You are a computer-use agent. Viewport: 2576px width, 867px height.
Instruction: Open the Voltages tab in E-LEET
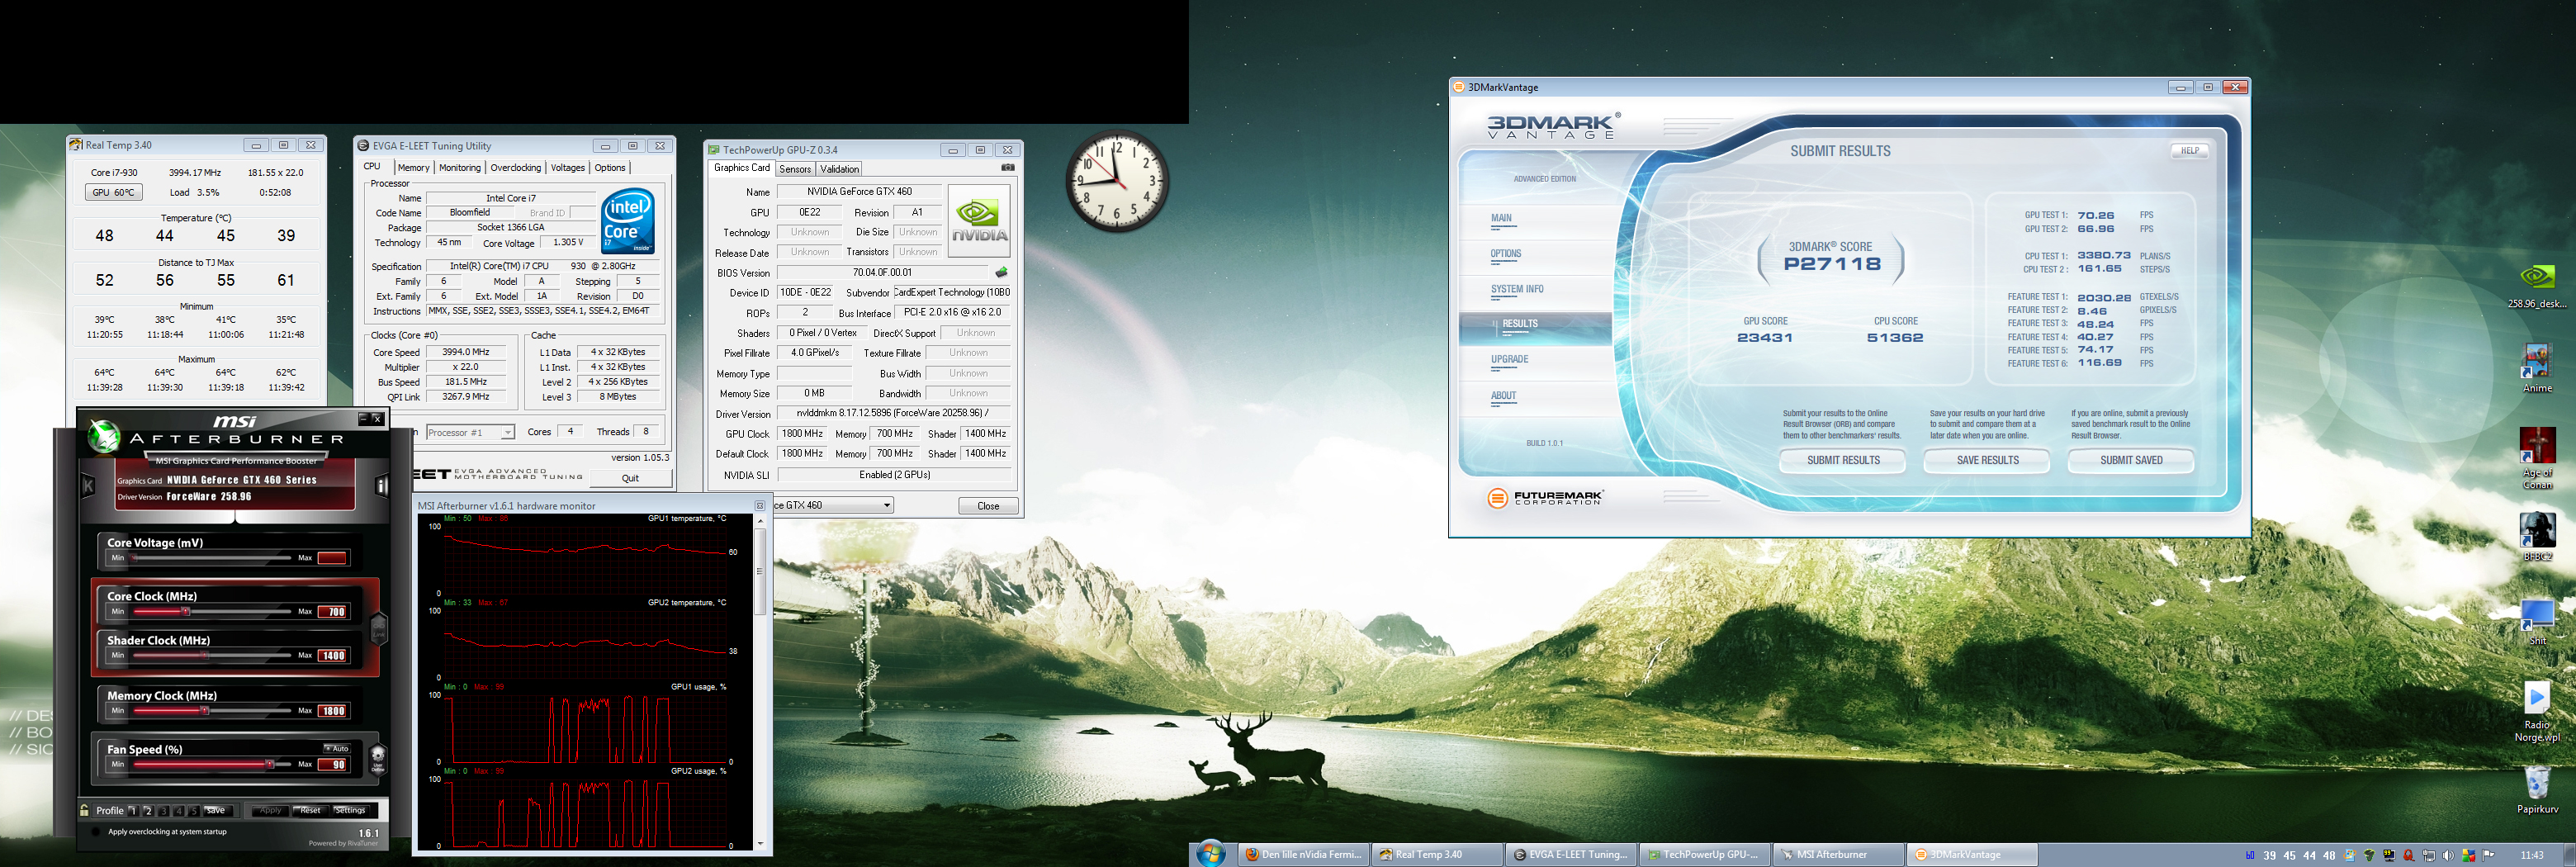[568, 168]
